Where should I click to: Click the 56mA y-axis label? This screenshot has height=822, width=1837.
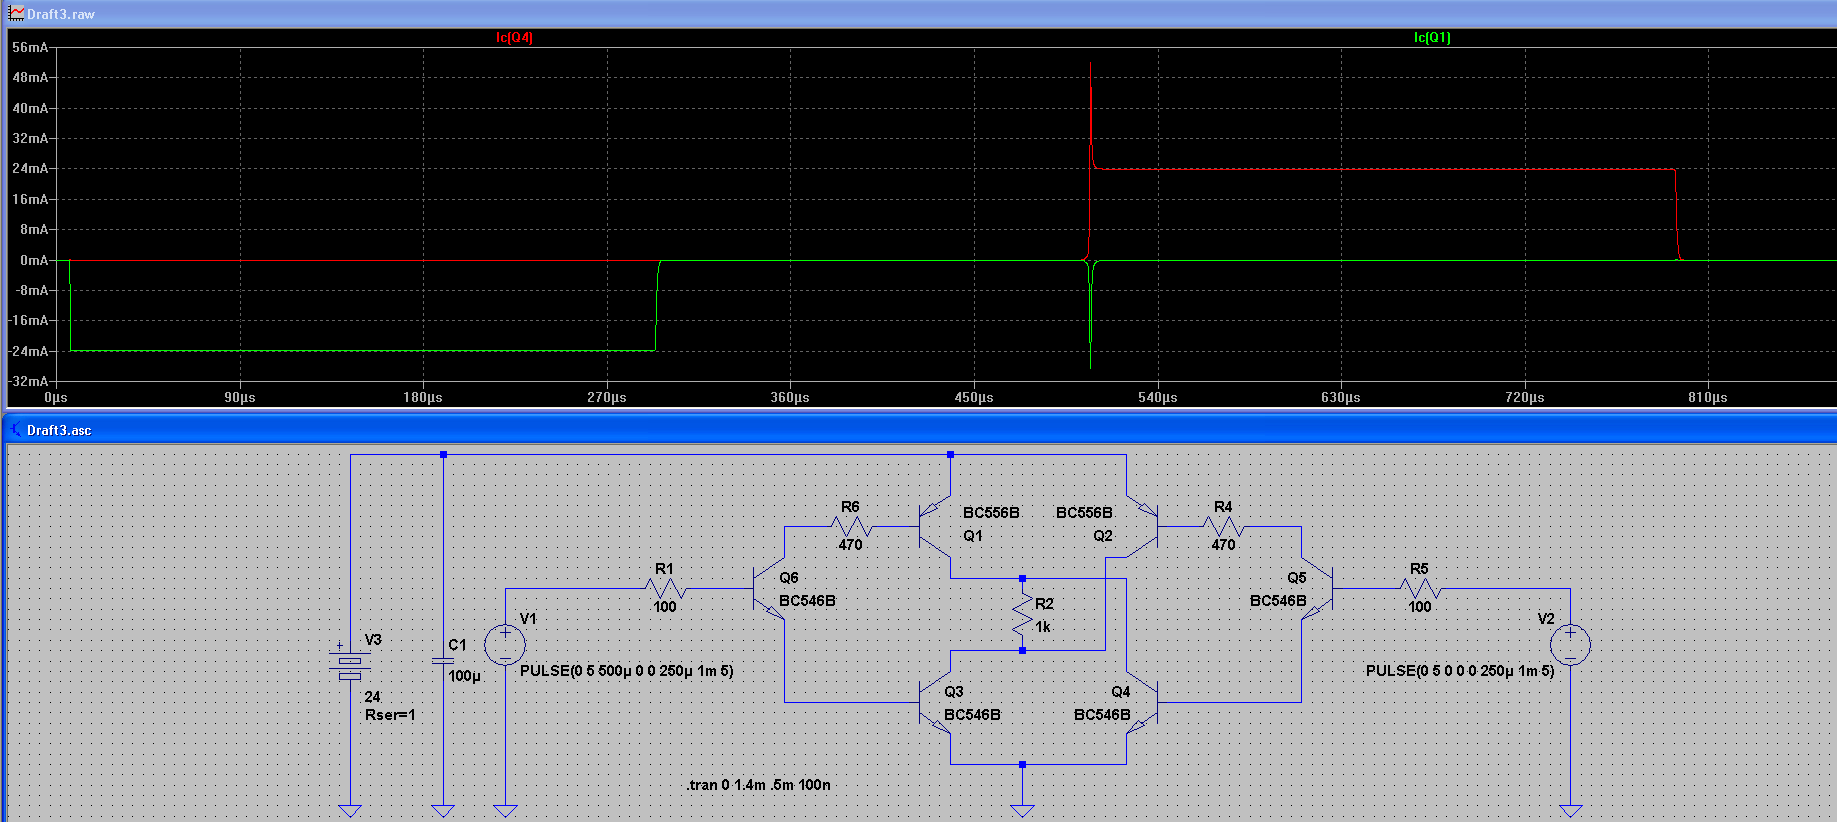(30, 47)
